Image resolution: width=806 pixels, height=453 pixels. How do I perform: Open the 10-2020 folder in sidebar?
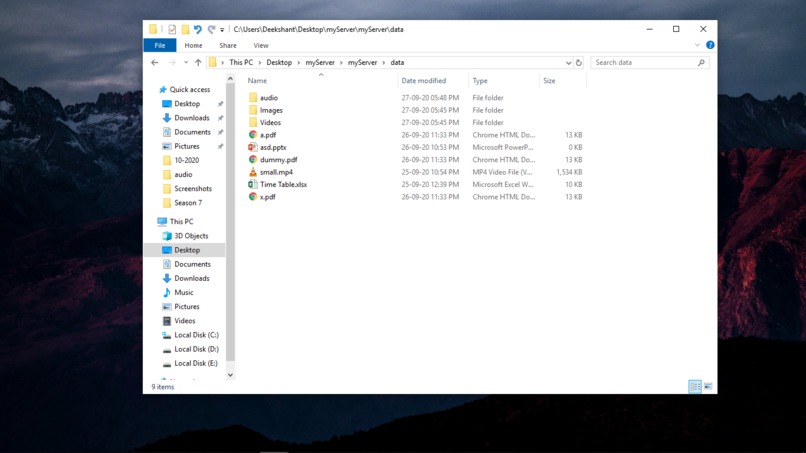coord(186,160)
